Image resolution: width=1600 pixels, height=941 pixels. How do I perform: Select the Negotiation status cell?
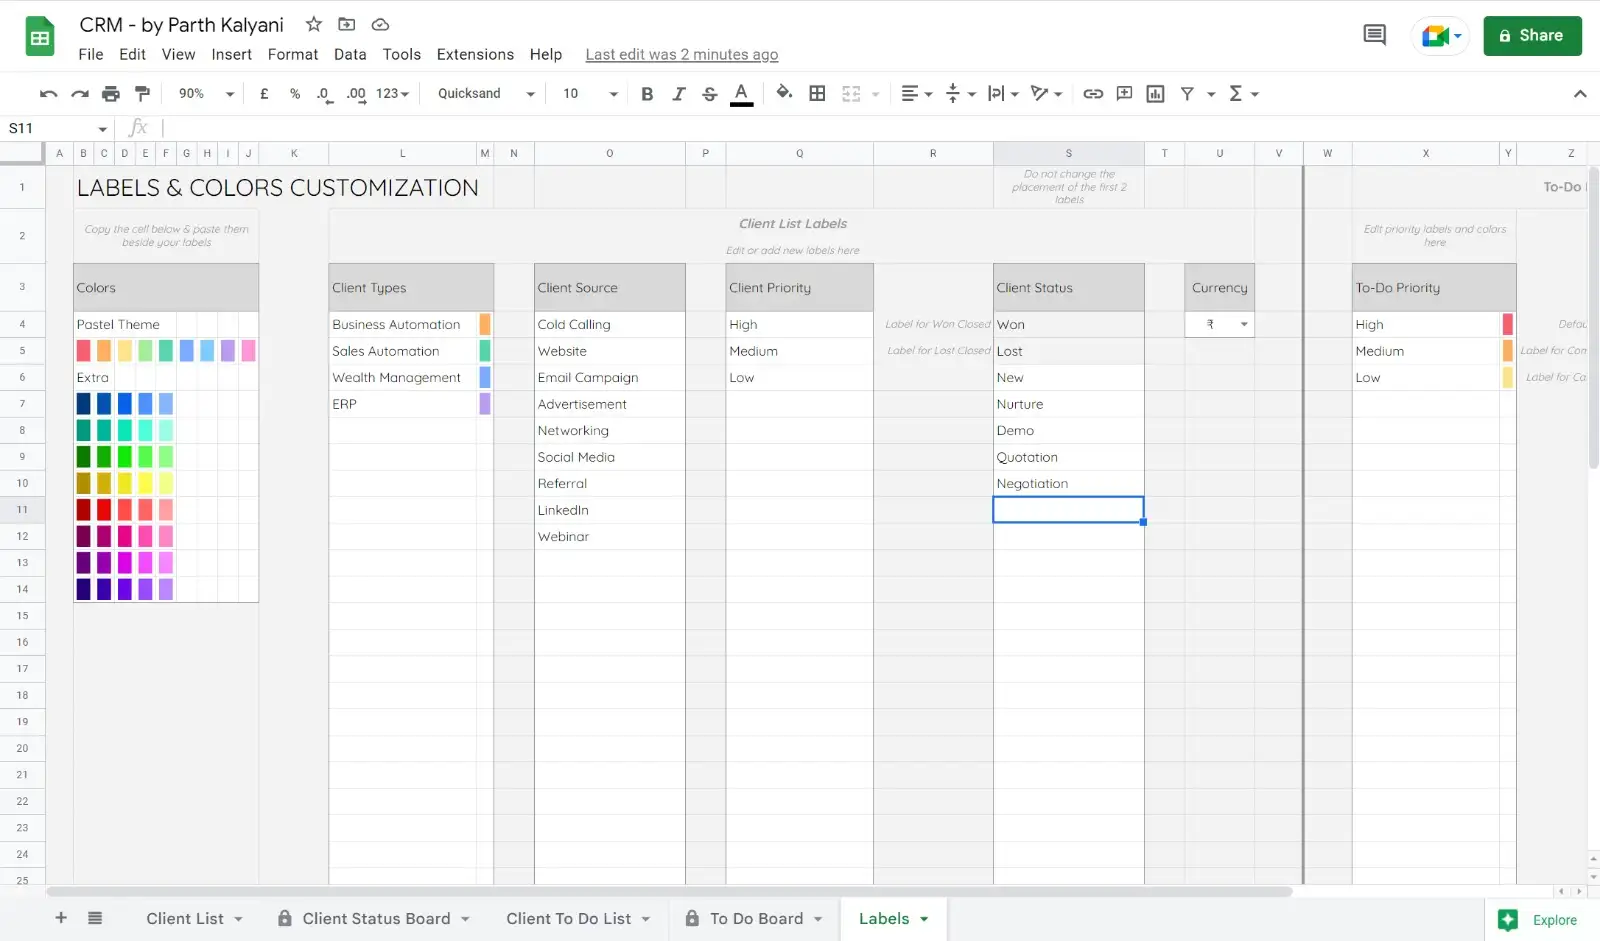[x=1069, y=483]
